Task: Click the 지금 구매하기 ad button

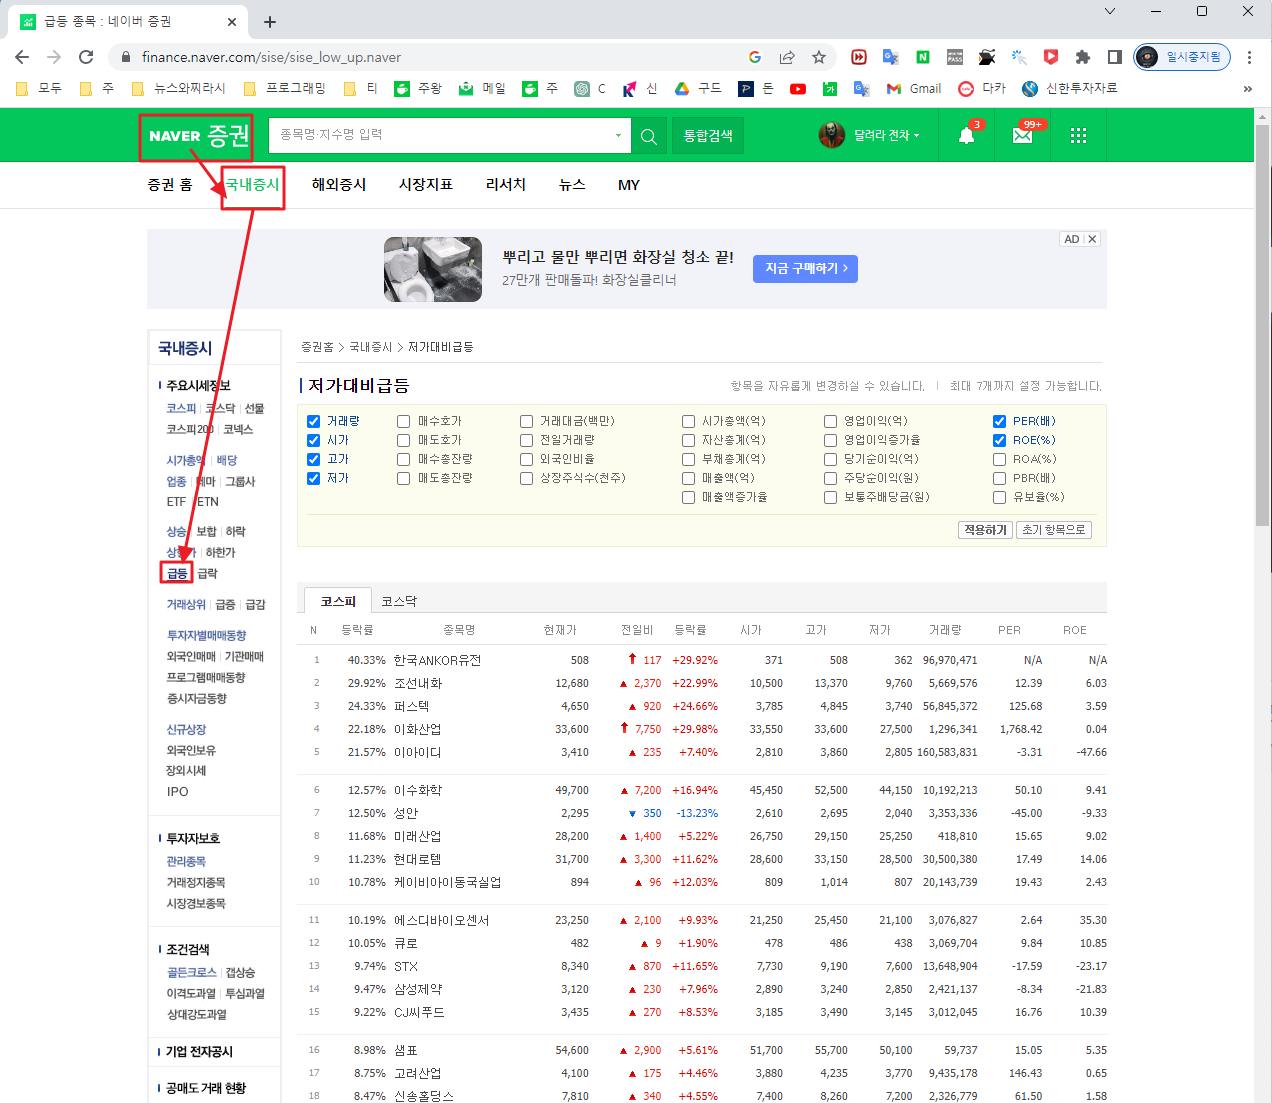Action: pos(806,268)
